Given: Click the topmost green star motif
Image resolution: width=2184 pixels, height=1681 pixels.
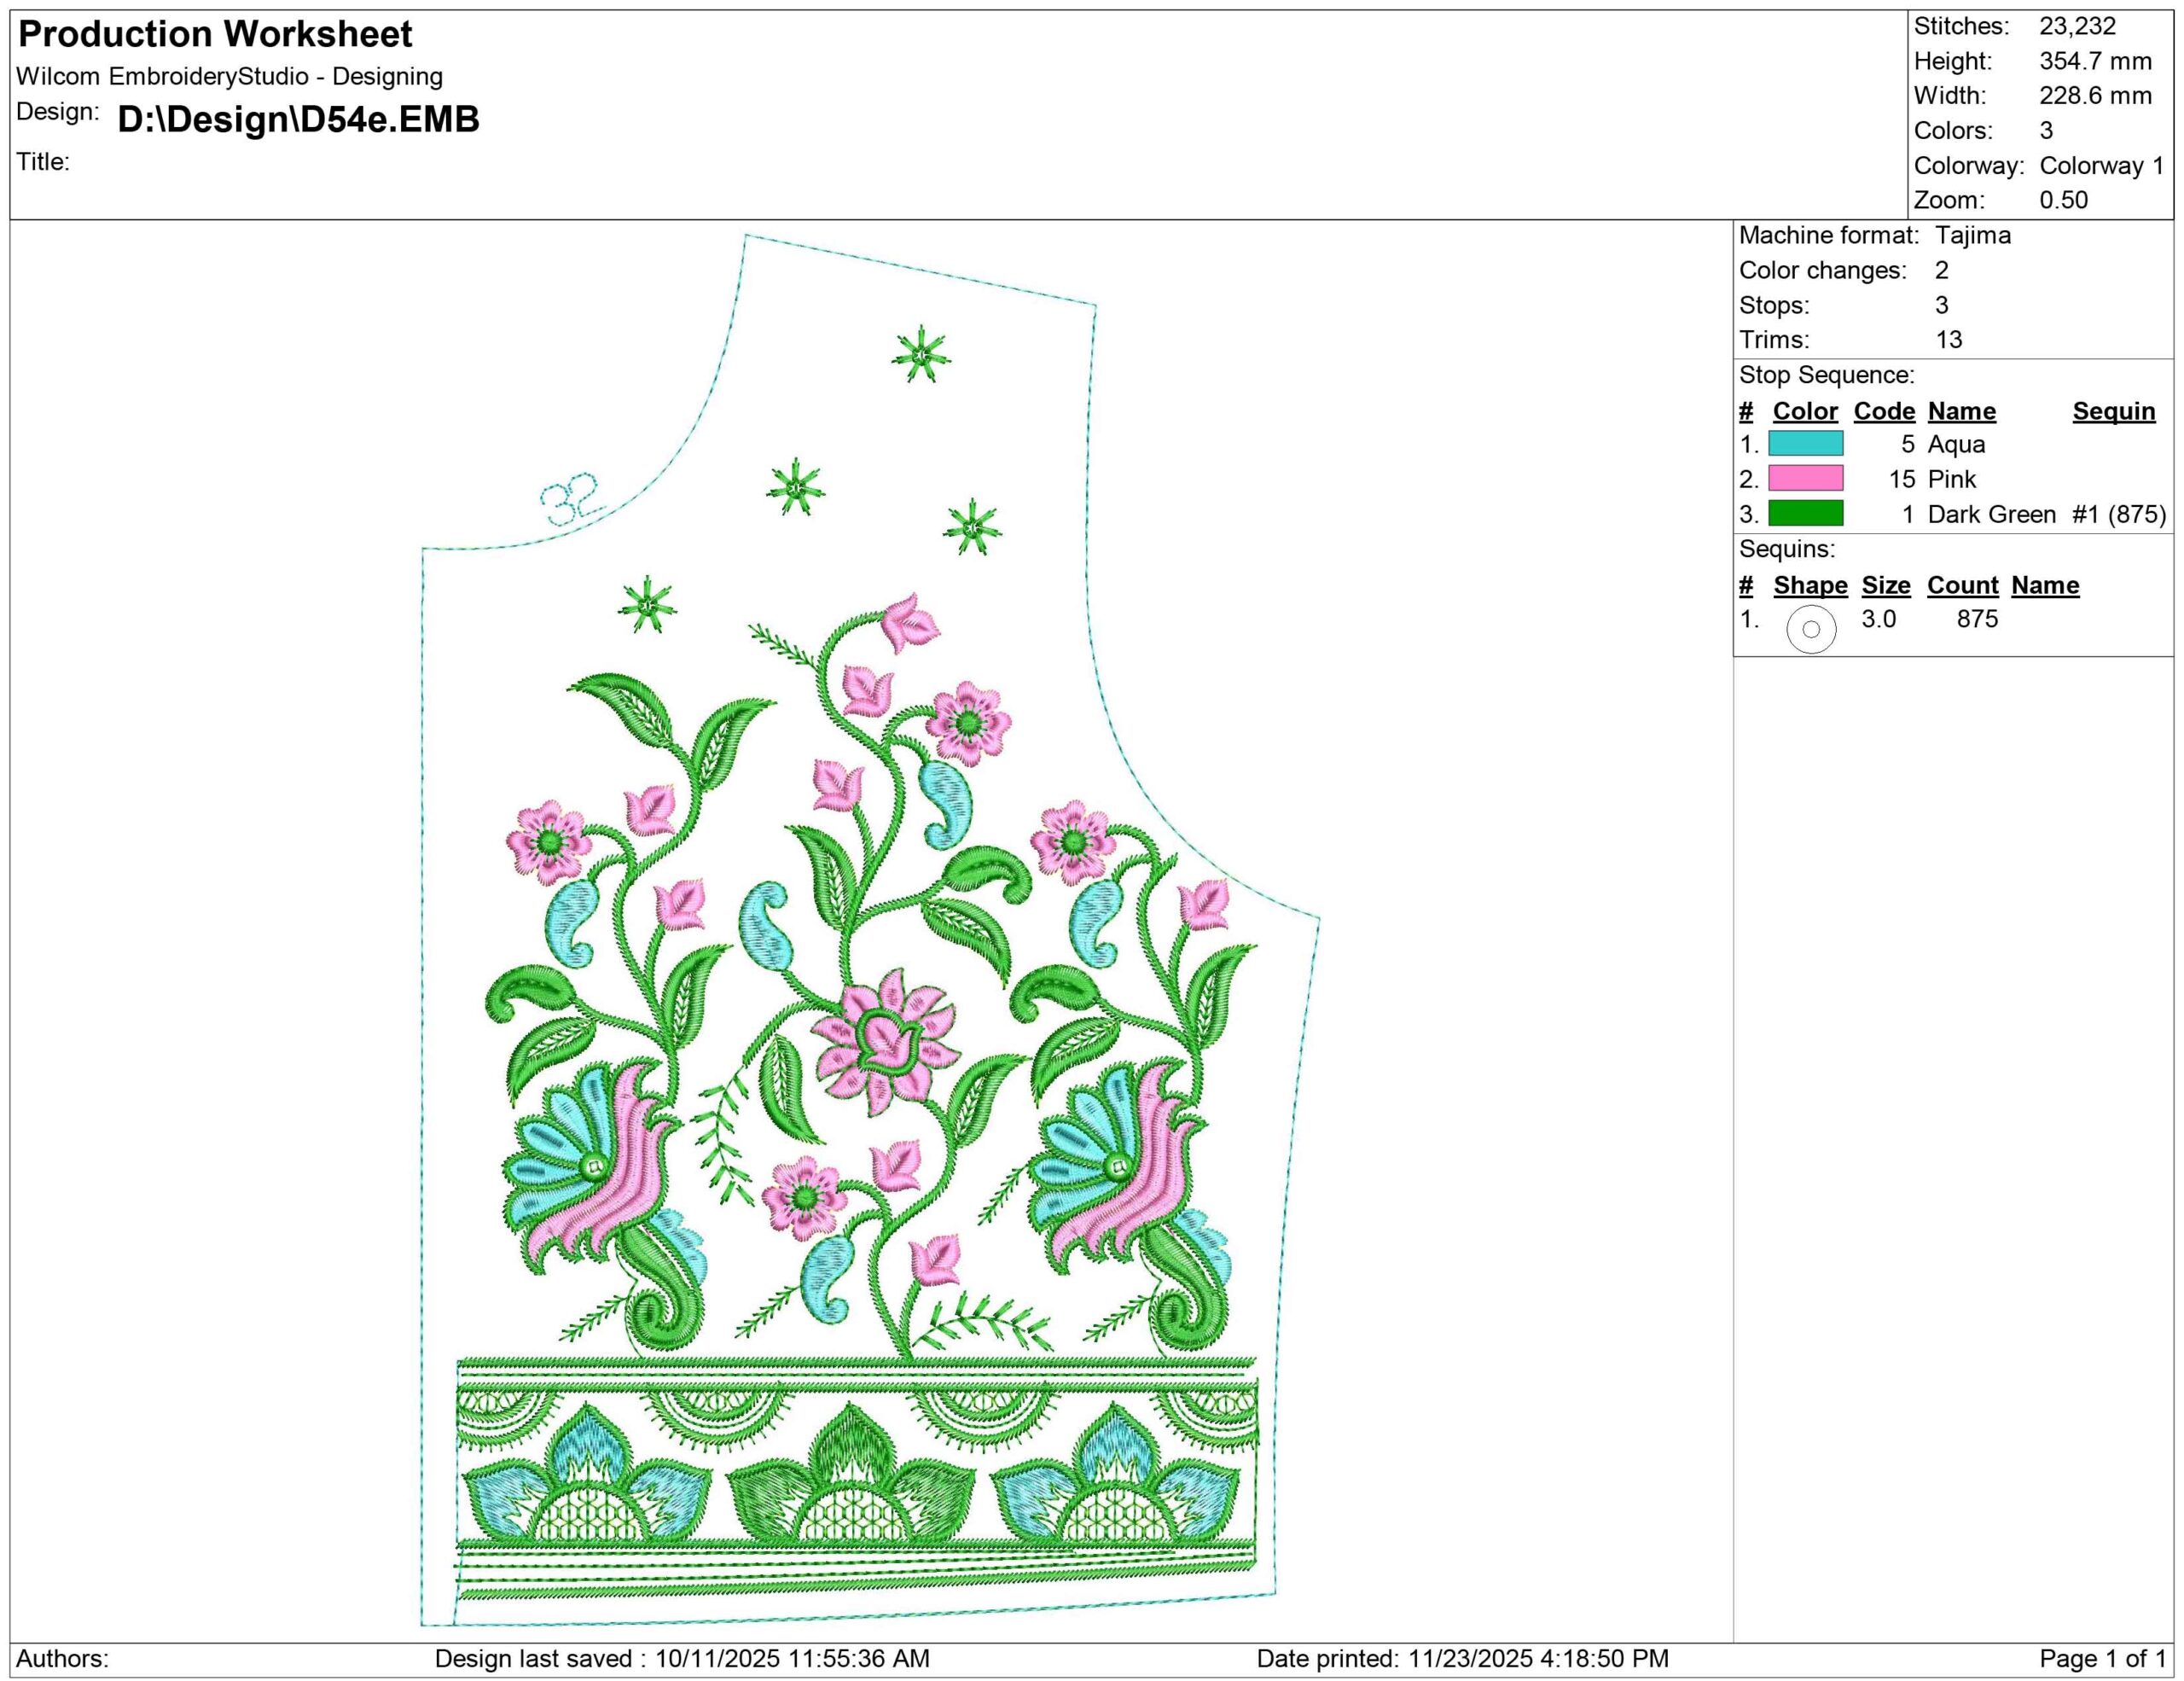Looking at the screenshot, I should click(920, 354).
